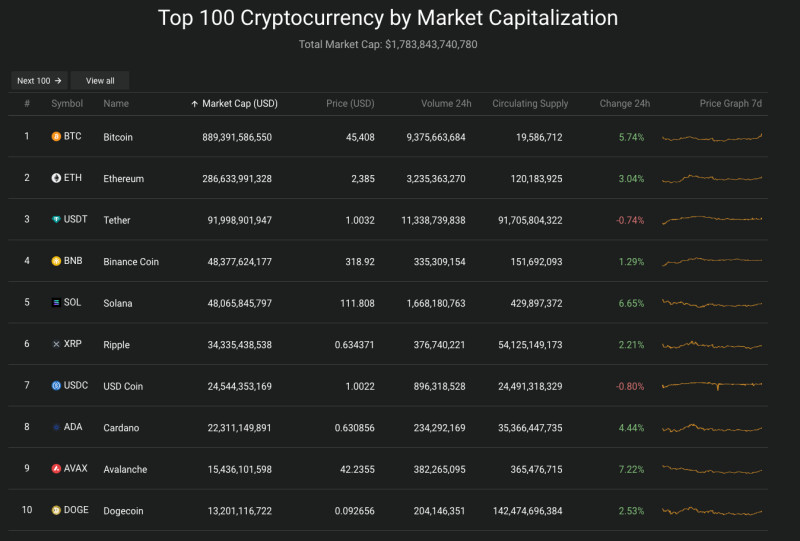Viewport: 800px width, 541px height.
Task: Open Dogecoin's 7-day price graph
Action: [712, 510]
